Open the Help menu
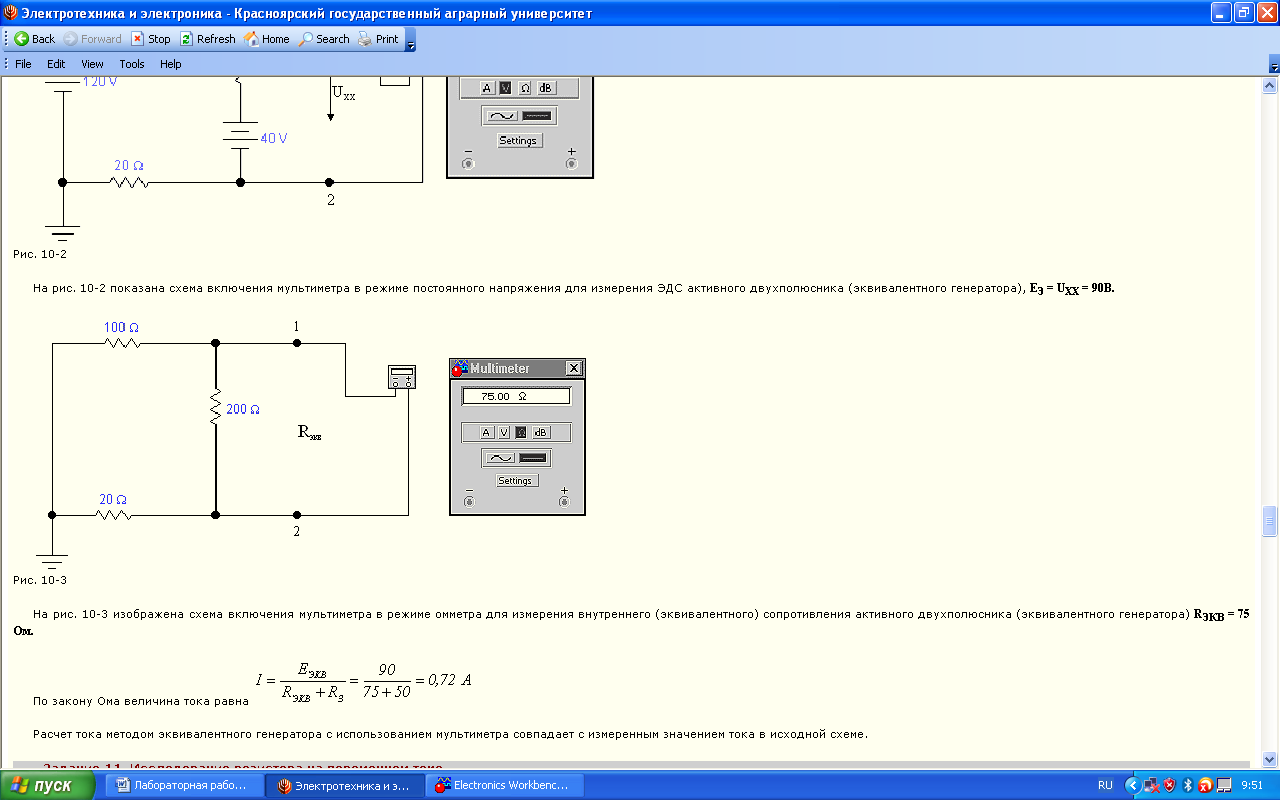 [171, 64]
